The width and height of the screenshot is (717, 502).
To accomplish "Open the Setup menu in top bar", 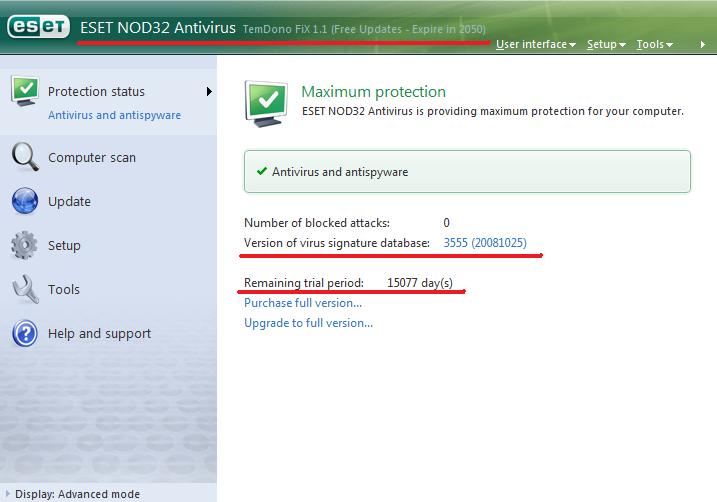I will click(x=606, y=44).
